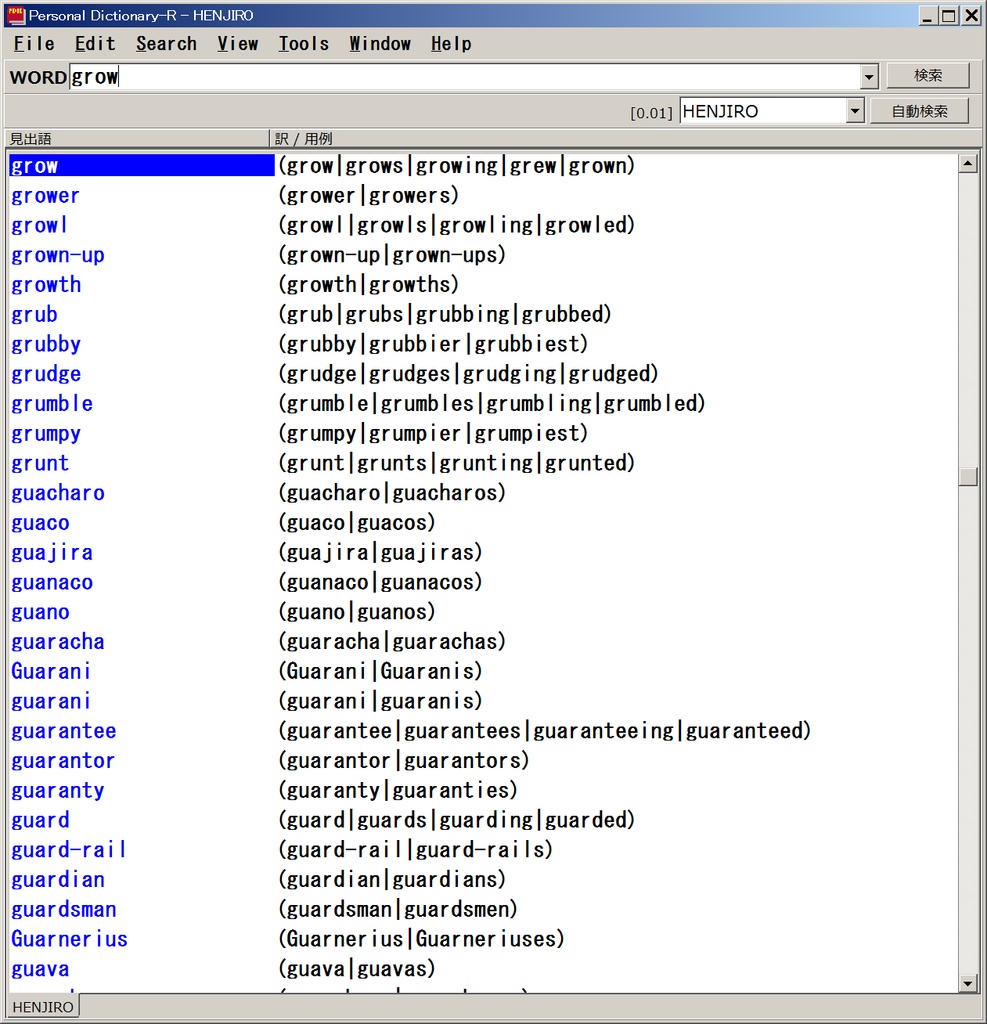Select the headword 'guardian'
This screenshot has width=987, height=1024.
pos(57,880)
